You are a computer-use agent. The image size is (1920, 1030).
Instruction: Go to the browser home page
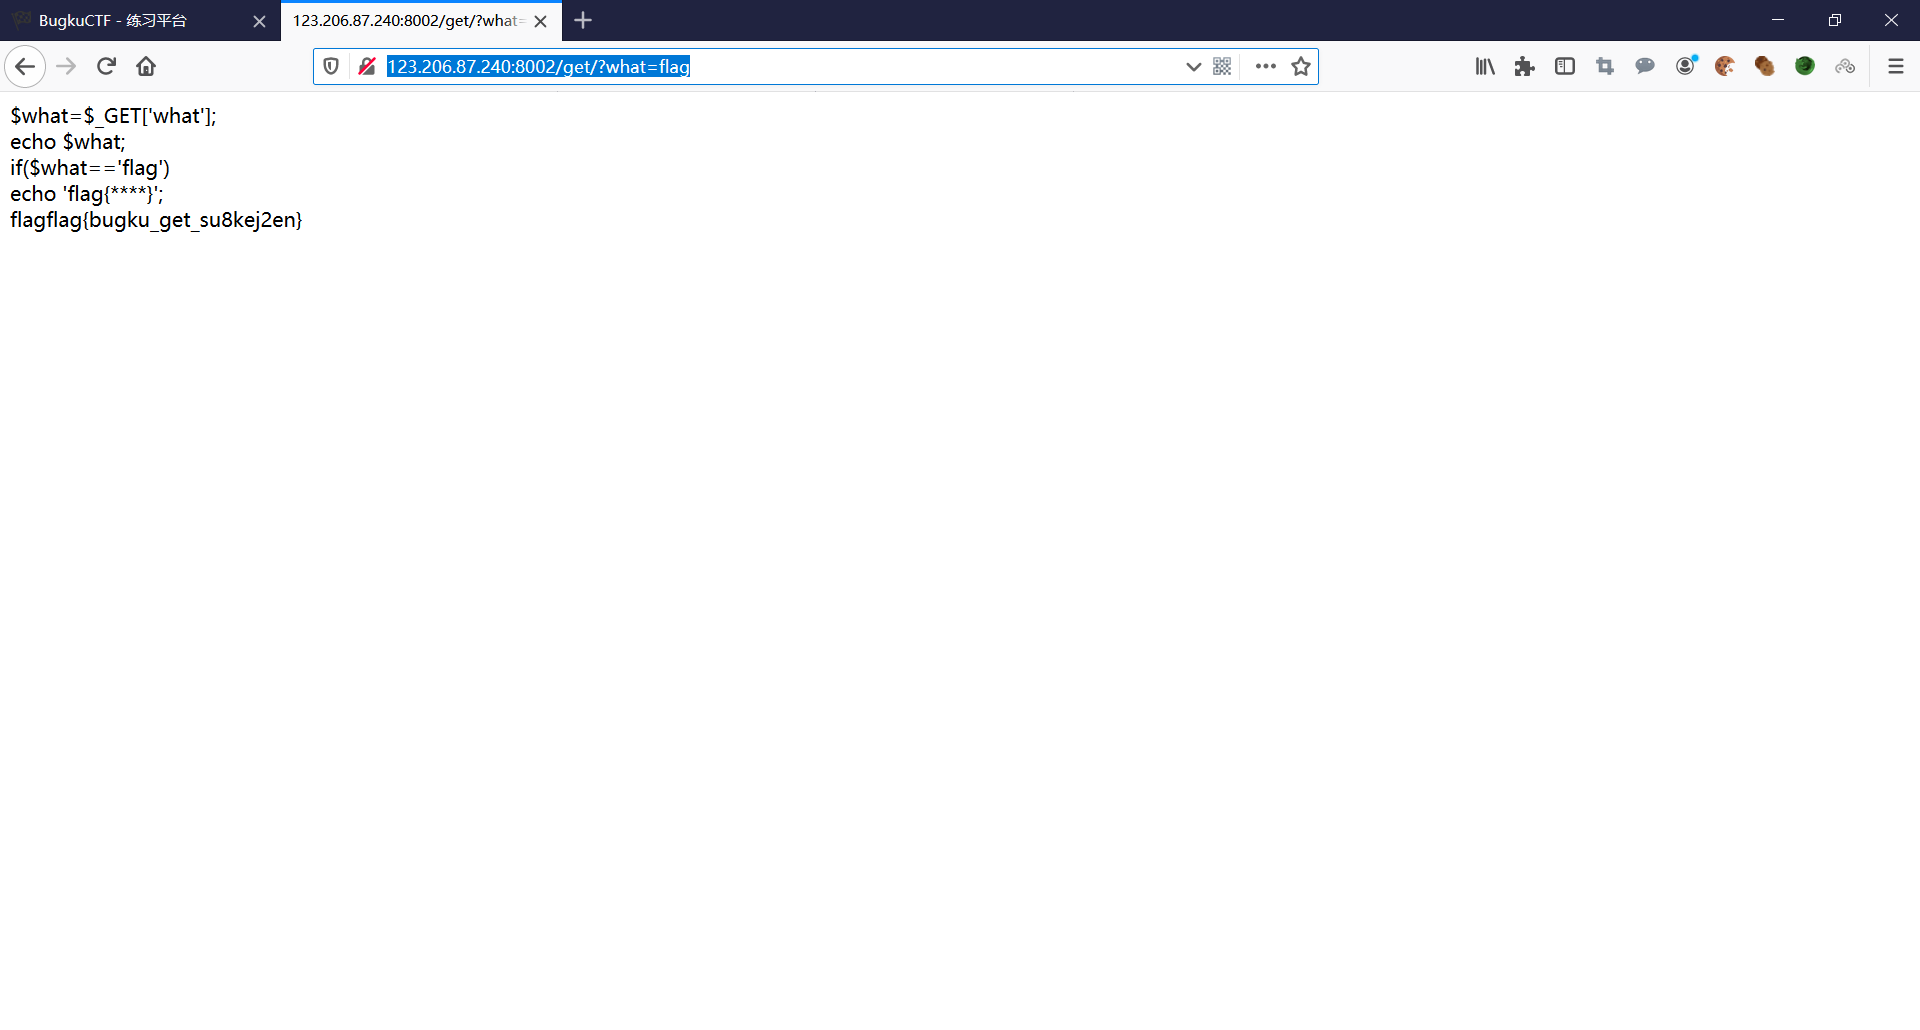click(145, 66)
